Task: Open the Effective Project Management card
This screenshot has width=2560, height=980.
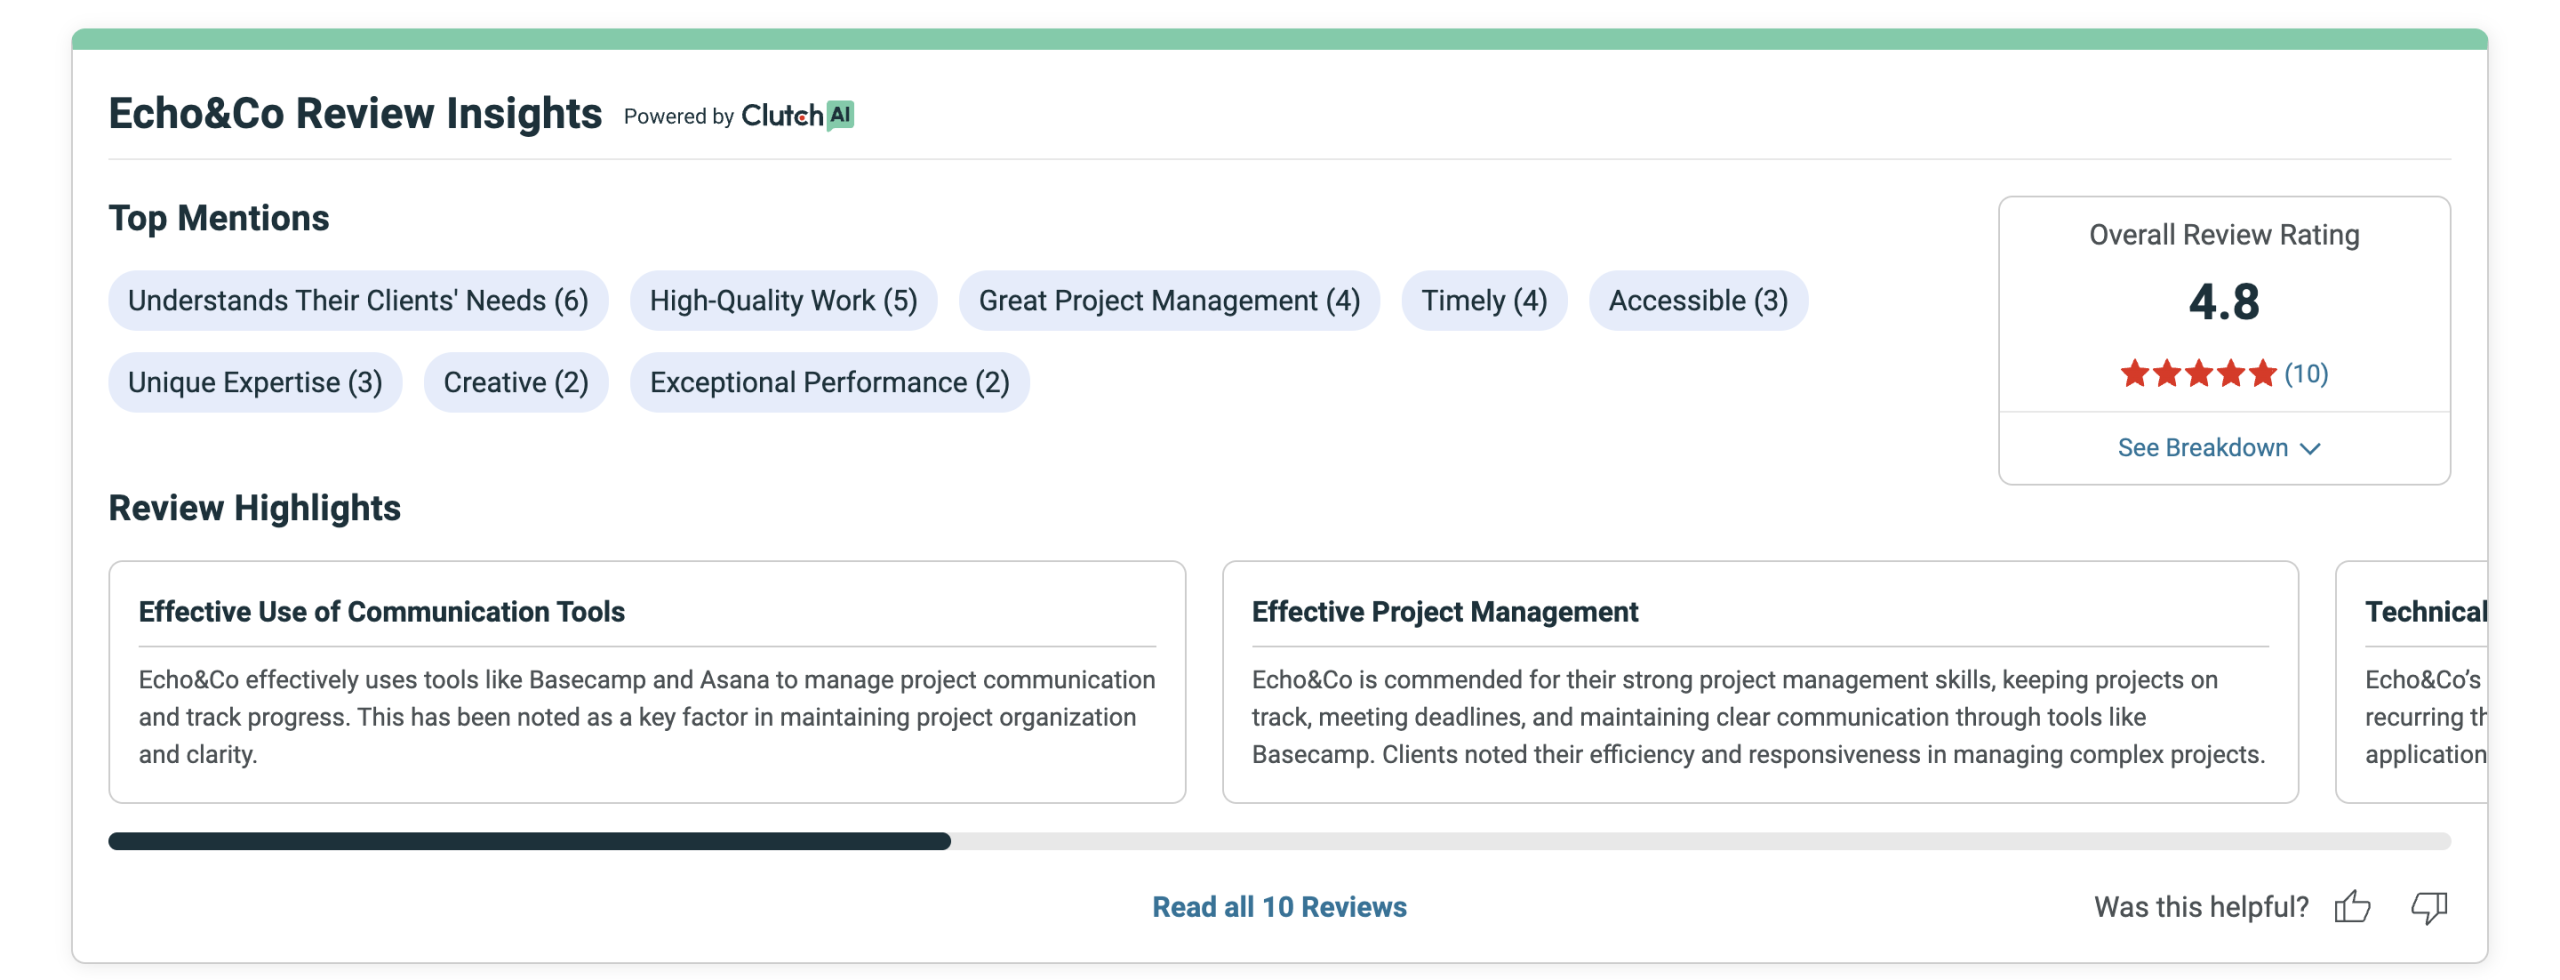Action: [x=1759, y=682]
